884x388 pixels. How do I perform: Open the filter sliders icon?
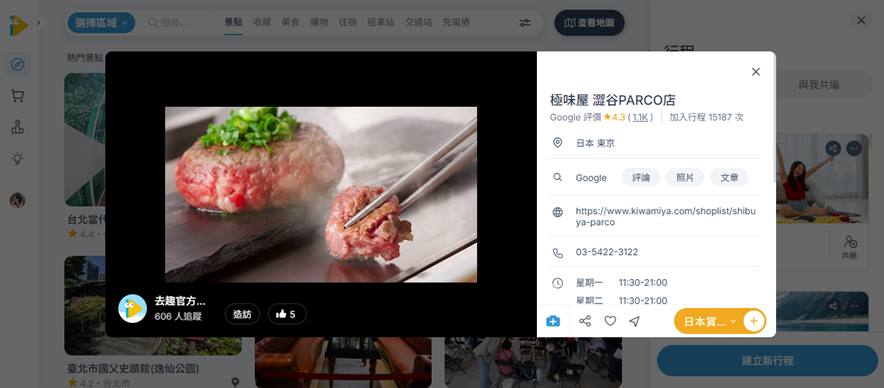point(525,23)
